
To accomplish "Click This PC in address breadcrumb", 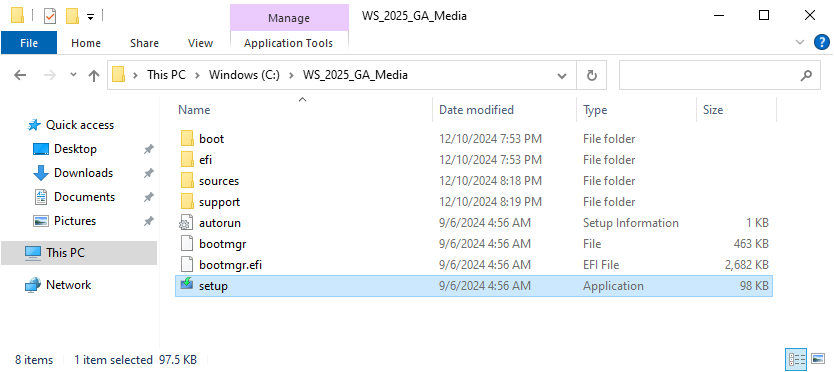I will pyautogui.click(x=166, y=75).
